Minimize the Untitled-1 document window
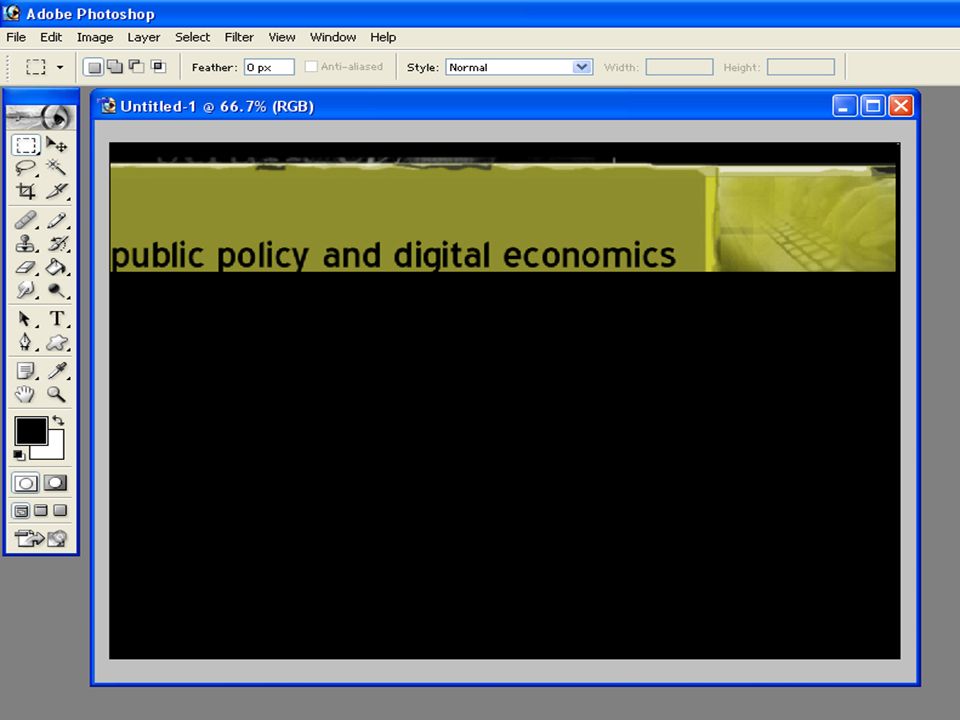 tap(844, 106)
